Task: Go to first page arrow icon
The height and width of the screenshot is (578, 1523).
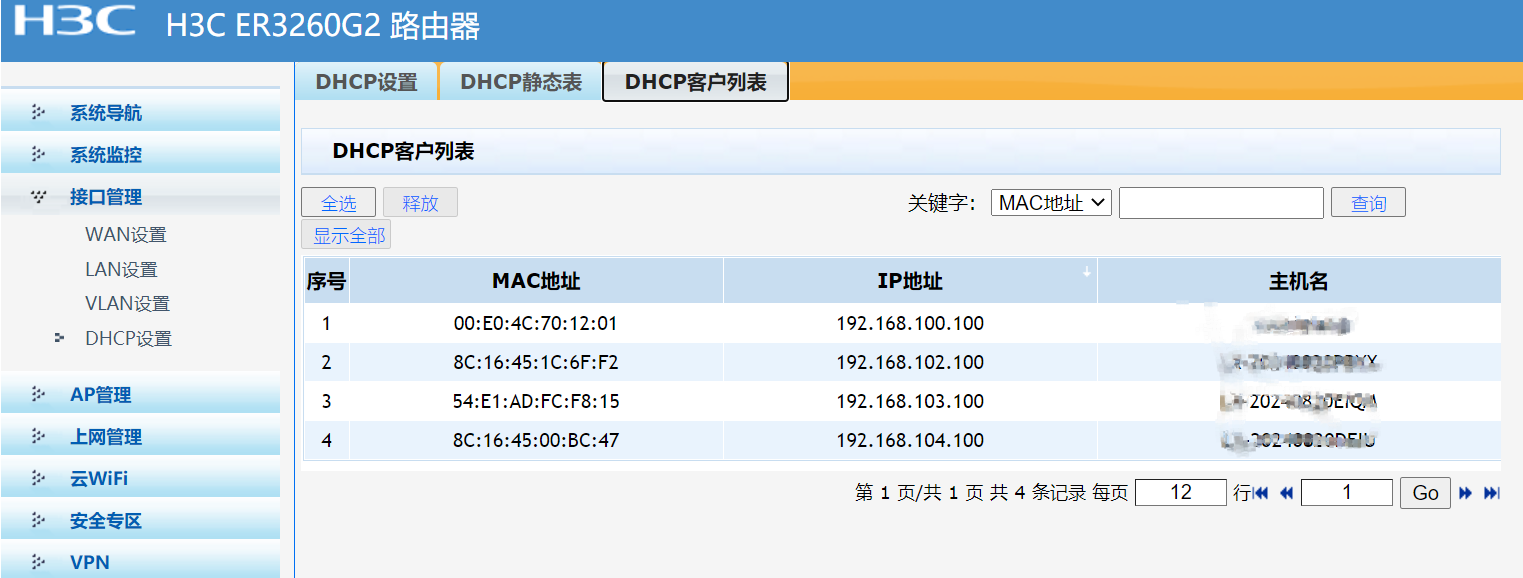Action: coord(1261,493)
